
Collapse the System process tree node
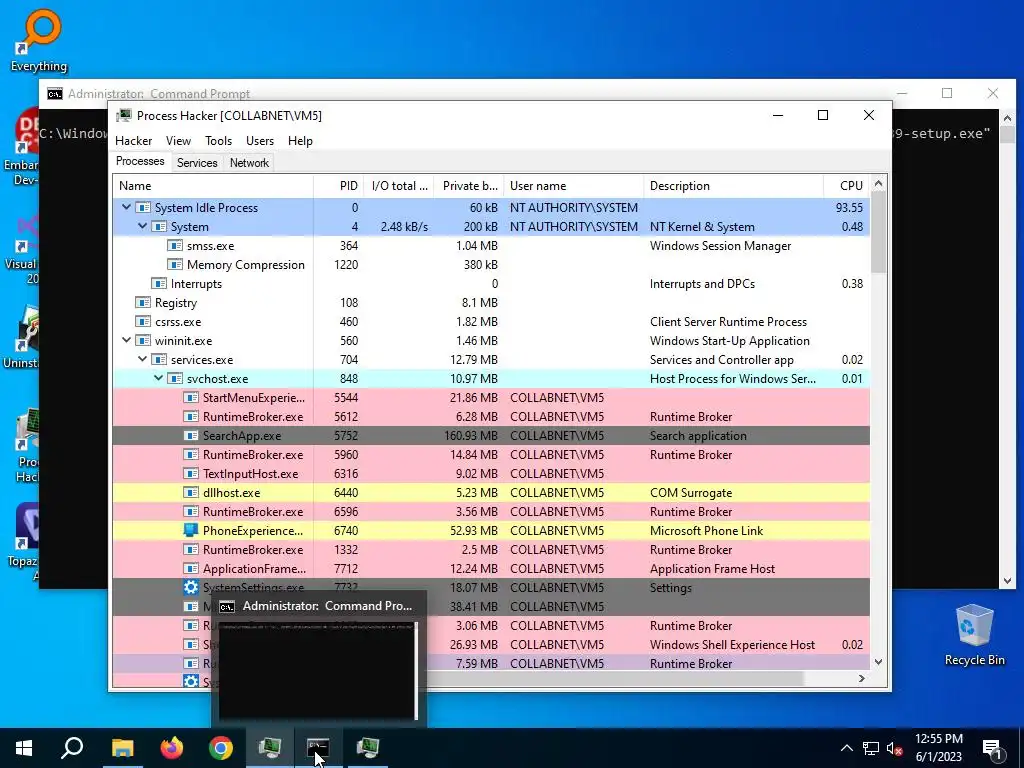tap(142, 226)
